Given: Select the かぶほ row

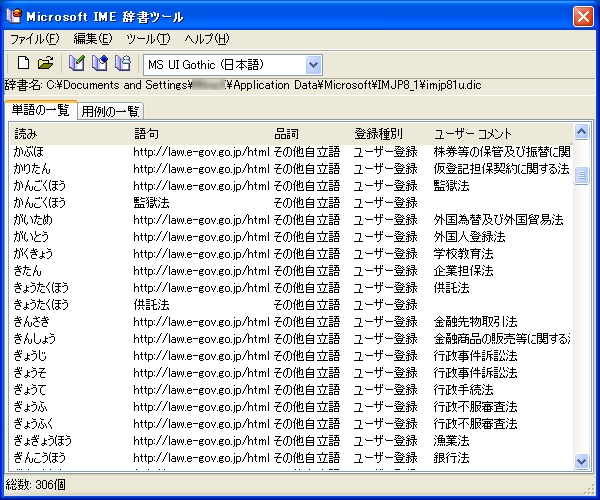Looking at the screenshot, I should [292, 152].
